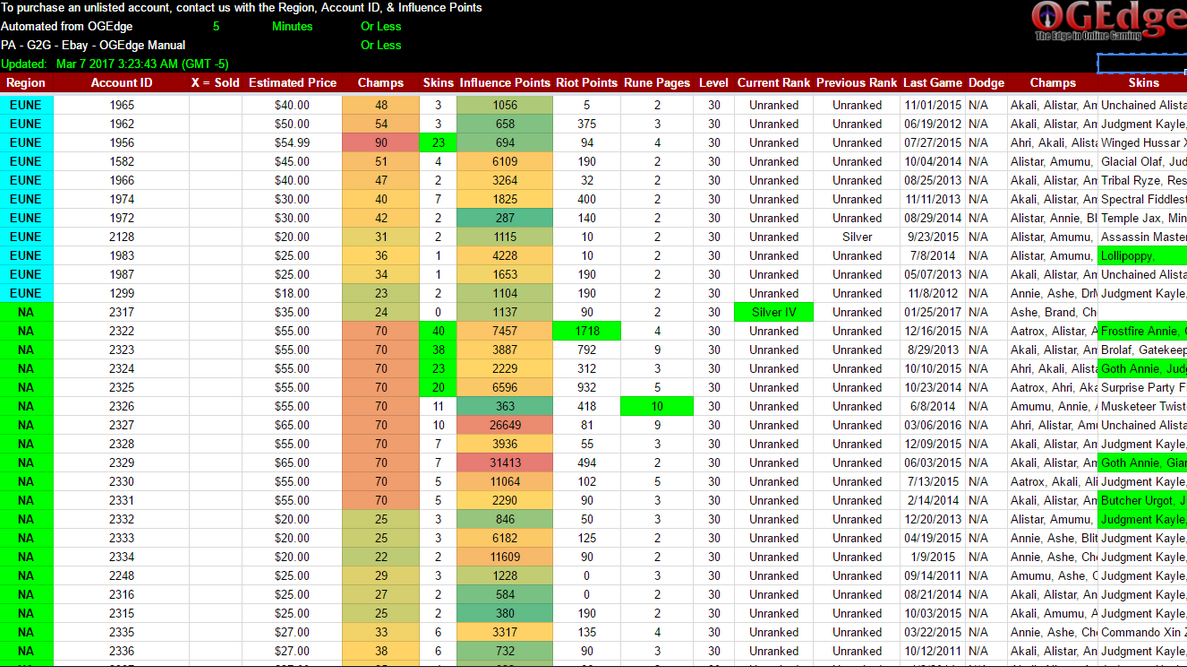Select the outlined blue cell below the logo
This screenshot has width=1187, height=667.
[1142, 64]
